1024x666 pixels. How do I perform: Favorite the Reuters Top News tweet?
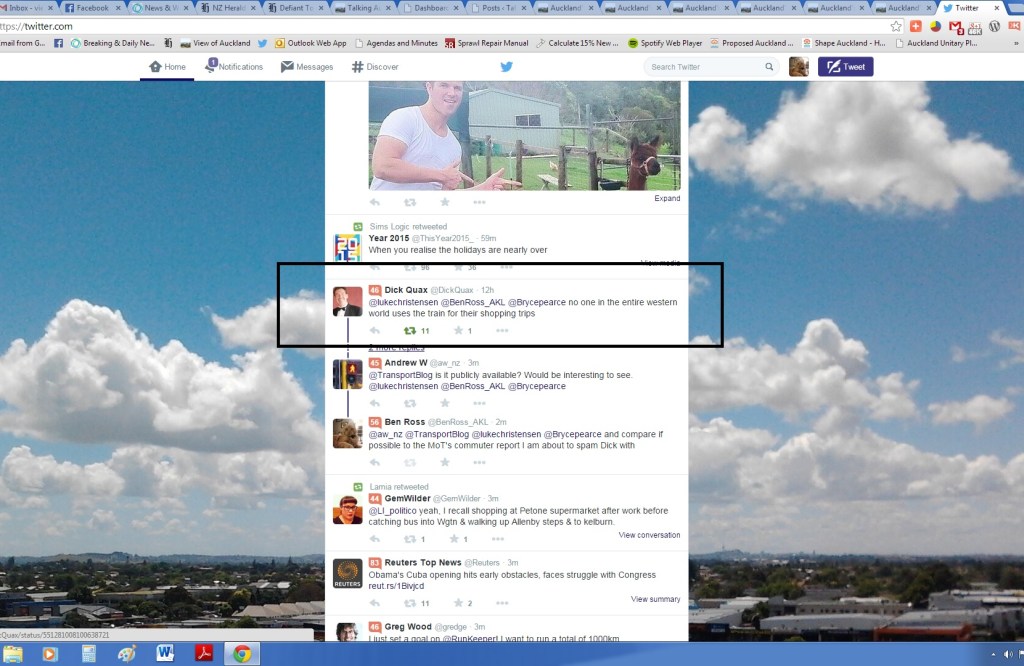[x=458, y=603]
